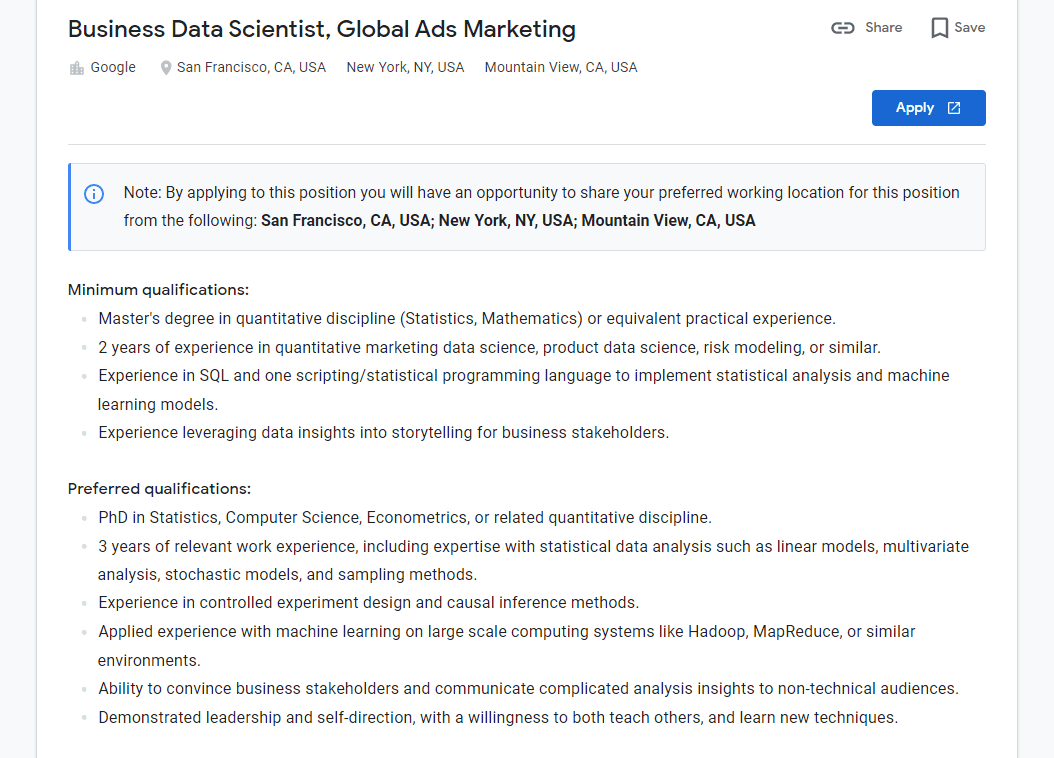Select the San Francisco, CA, USA location
This screenshot has width=1054, height=758.
[250, 67]
